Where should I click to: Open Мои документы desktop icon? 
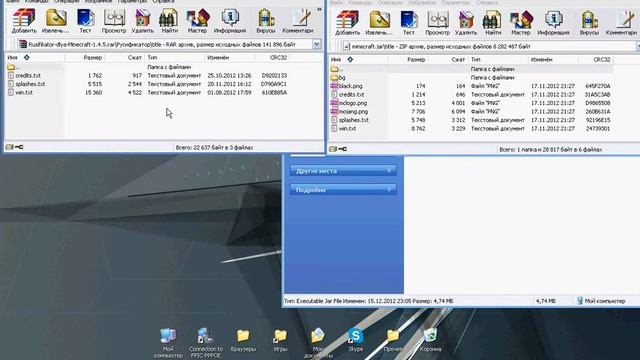(318, 343)
